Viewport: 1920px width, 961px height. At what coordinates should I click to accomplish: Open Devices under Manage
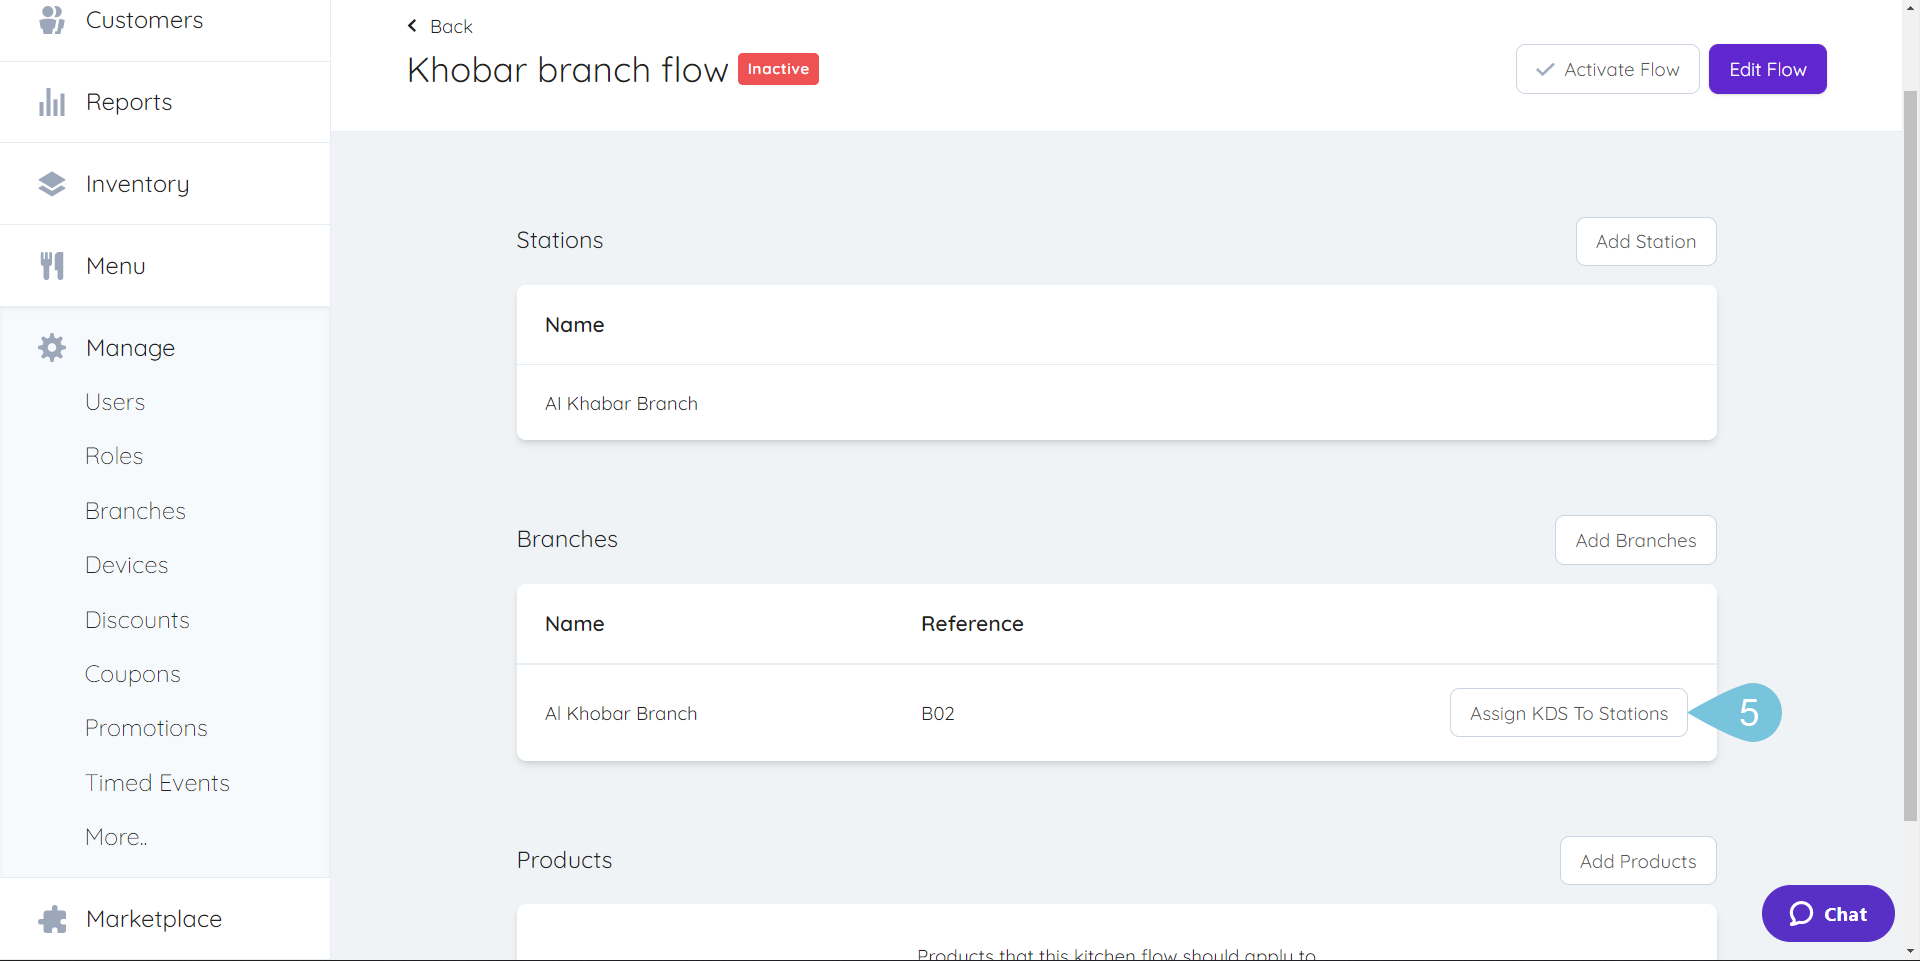(126, 565)
